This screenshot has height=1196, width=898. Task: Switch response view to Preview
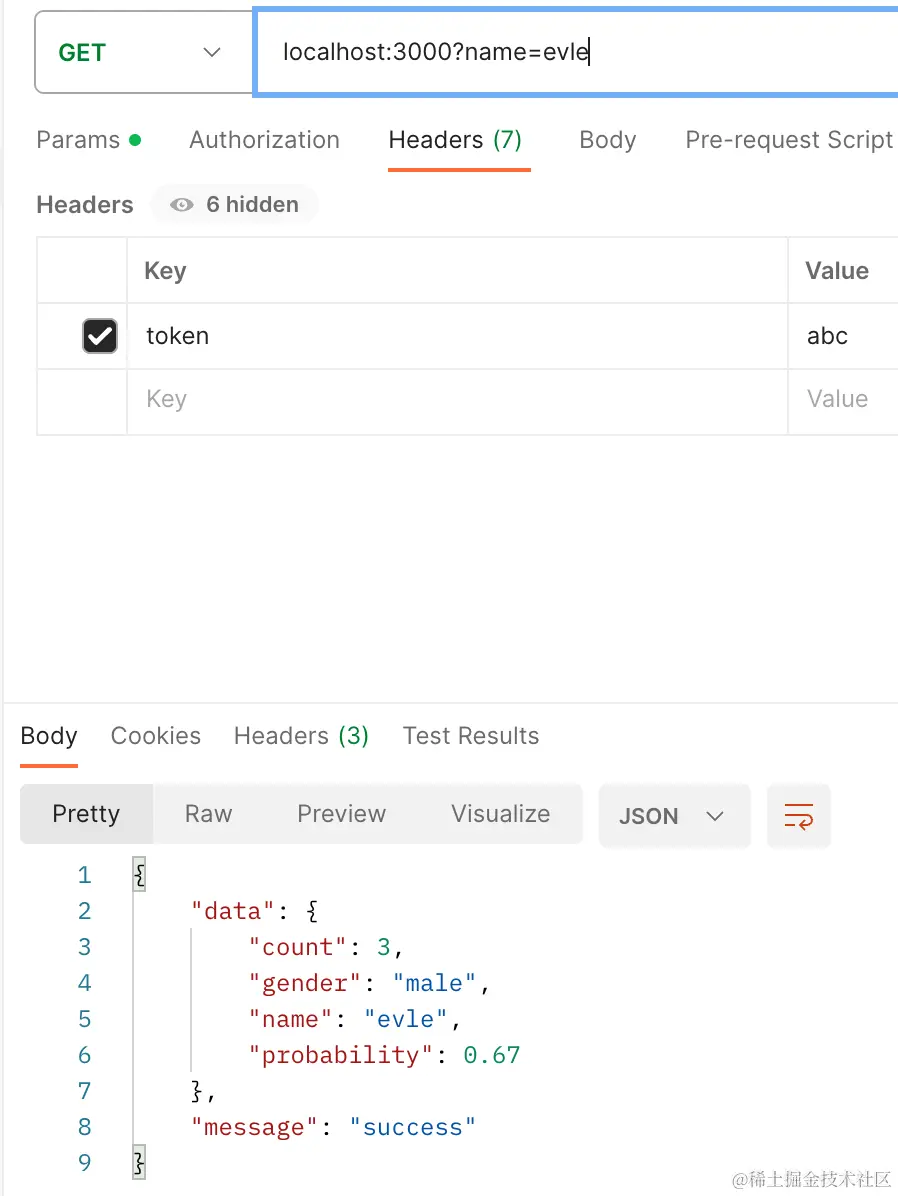[x=341, y=814]
